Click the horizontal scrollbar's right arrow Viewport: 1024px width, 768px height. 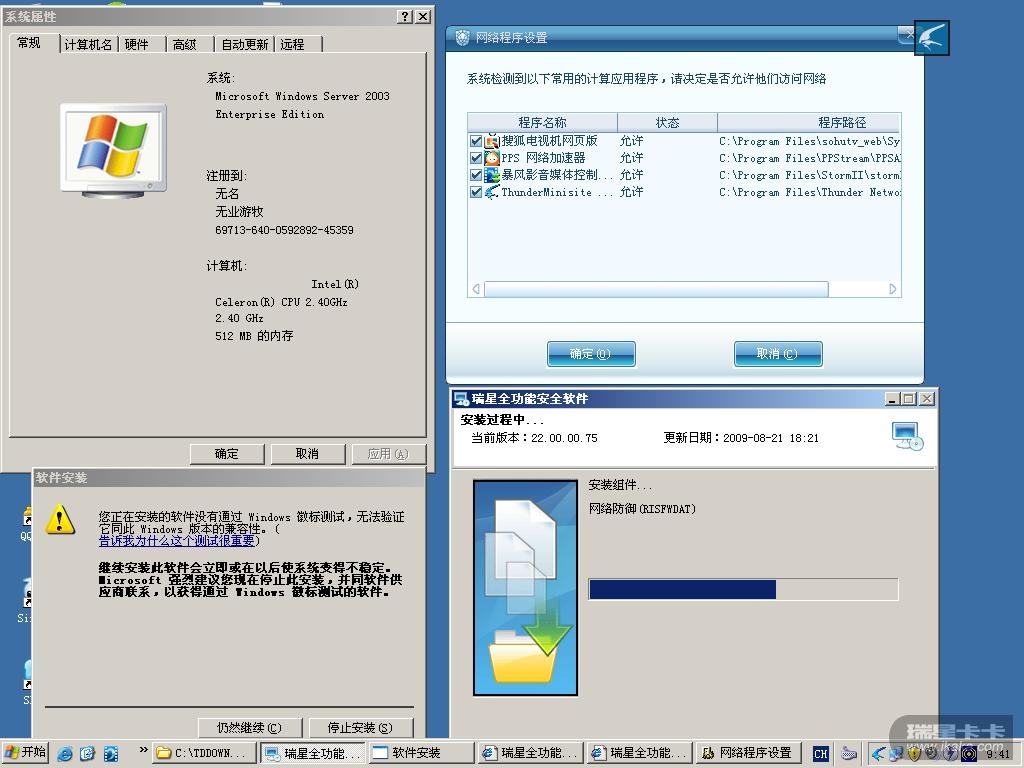pyautogui.click(x=893, y=289)
